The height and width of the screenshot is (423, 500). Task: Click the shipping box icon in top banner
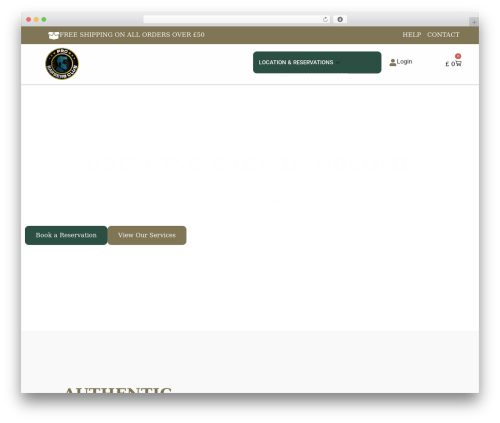pyautogui.click(x=53, y=35)
